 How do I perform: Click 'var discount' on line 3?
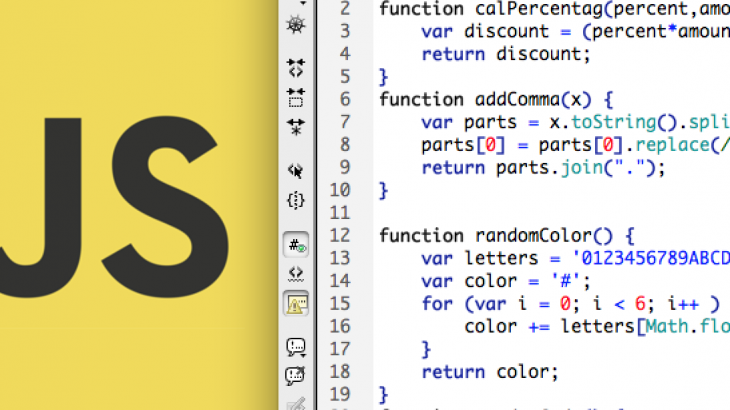click(485, 32)
